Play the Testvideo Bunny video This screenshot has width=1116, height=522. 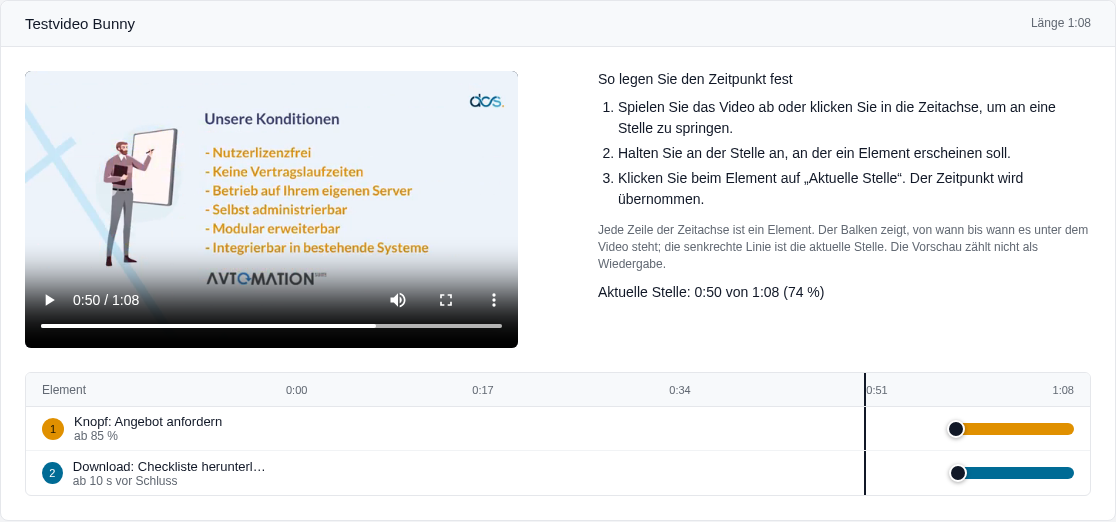(50, 301)
